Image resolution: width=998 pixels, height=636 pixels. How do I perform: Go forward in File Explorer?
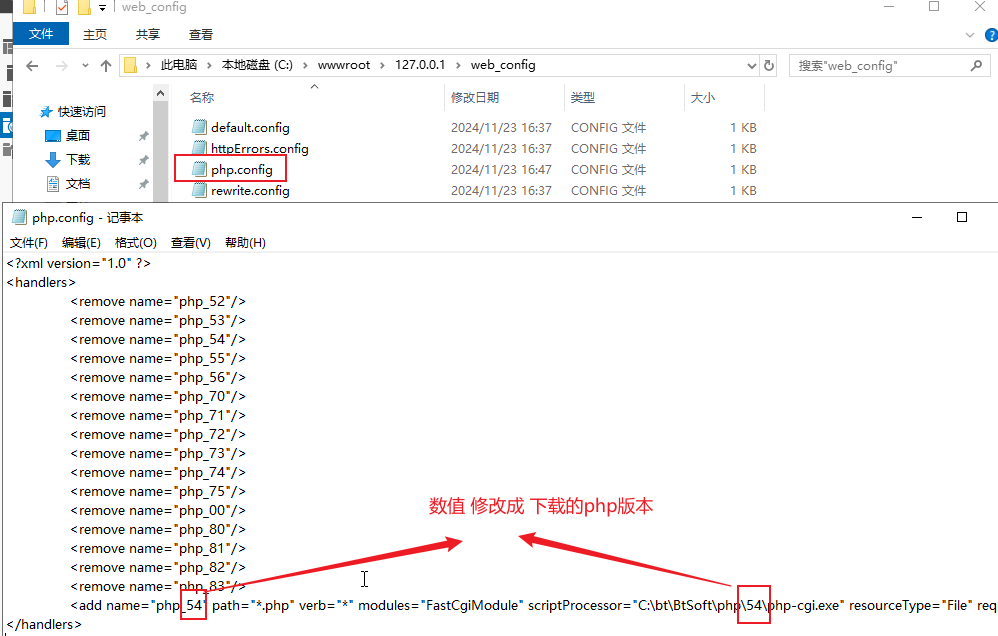(x=61, y=66)
